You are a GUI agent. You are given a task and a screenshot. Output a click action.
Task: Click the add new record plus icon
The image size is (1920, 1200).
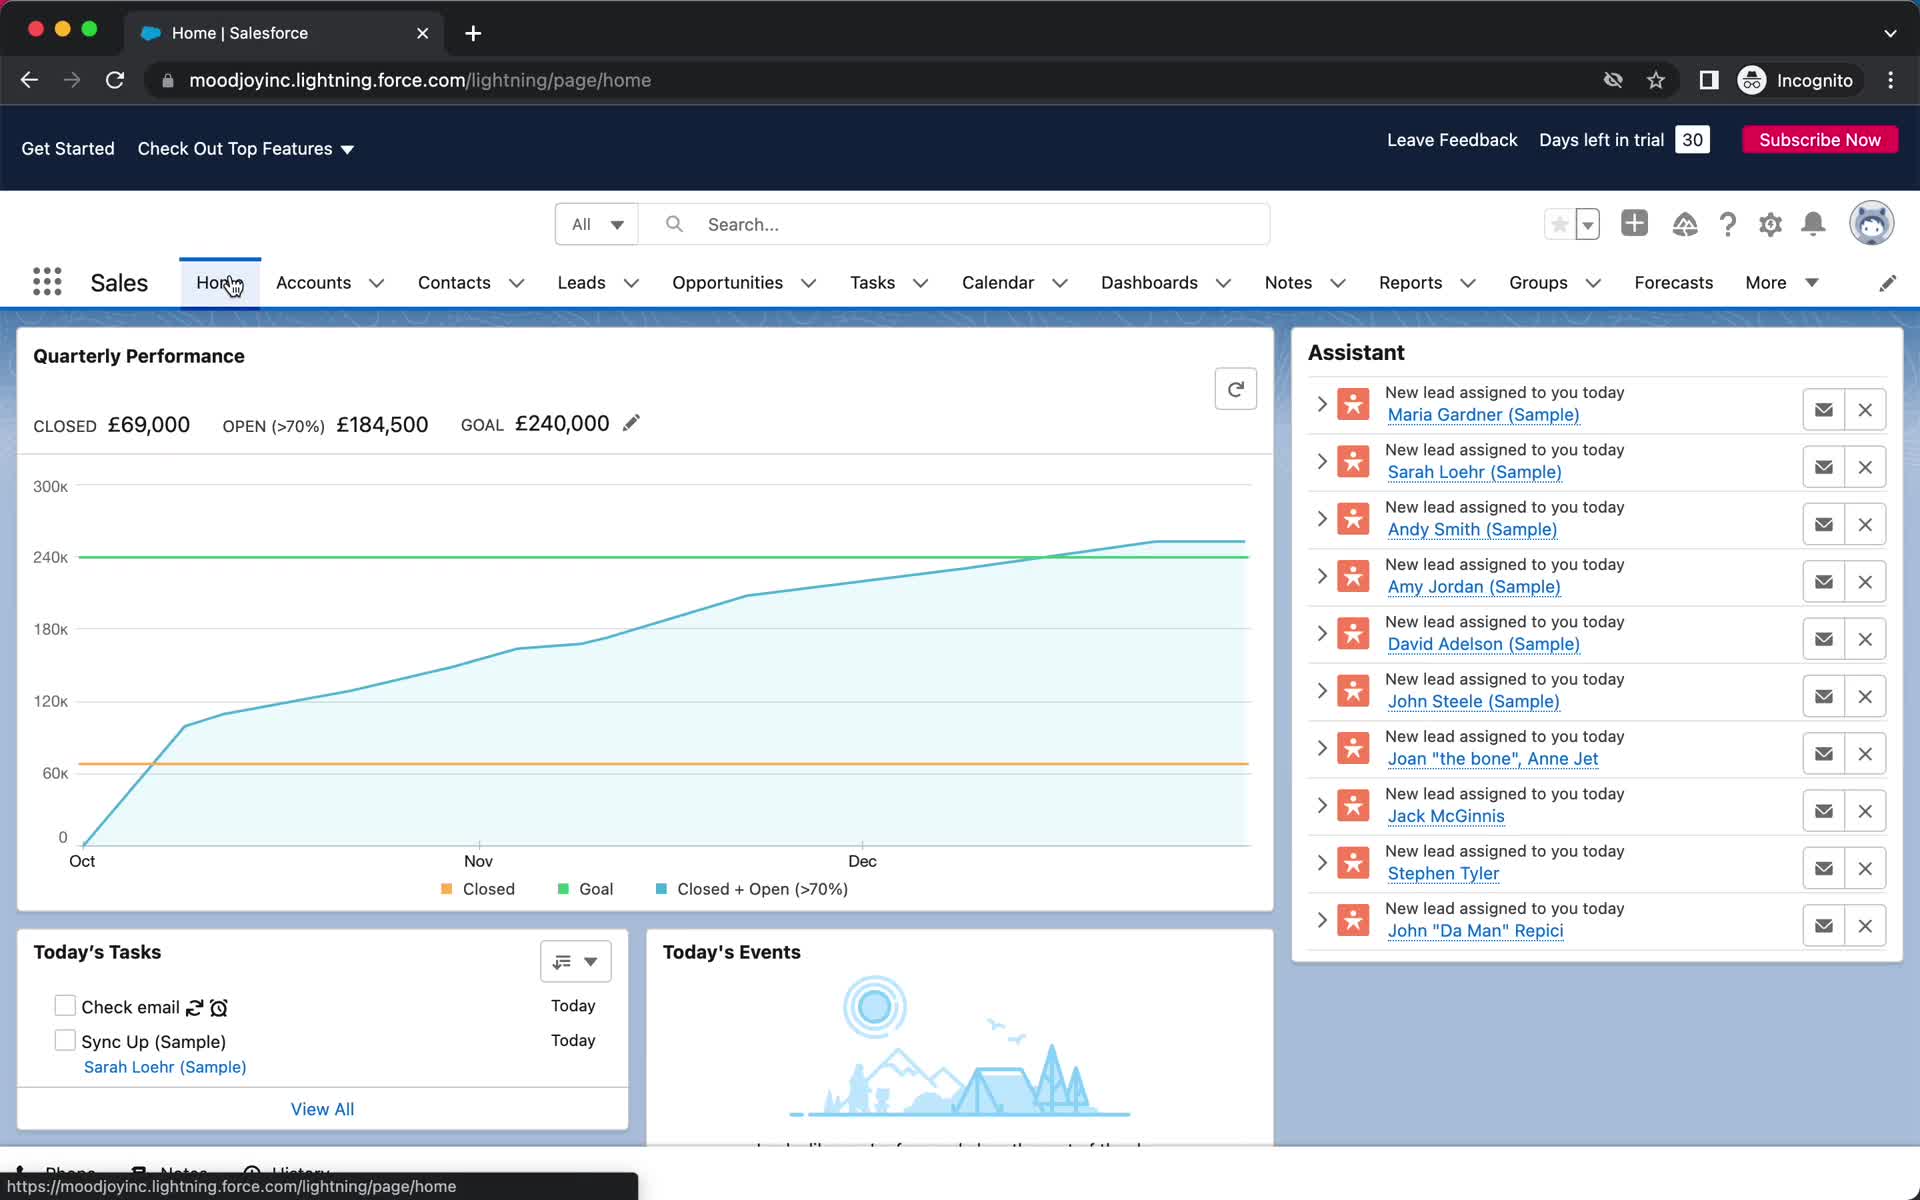click(1635, 224)
